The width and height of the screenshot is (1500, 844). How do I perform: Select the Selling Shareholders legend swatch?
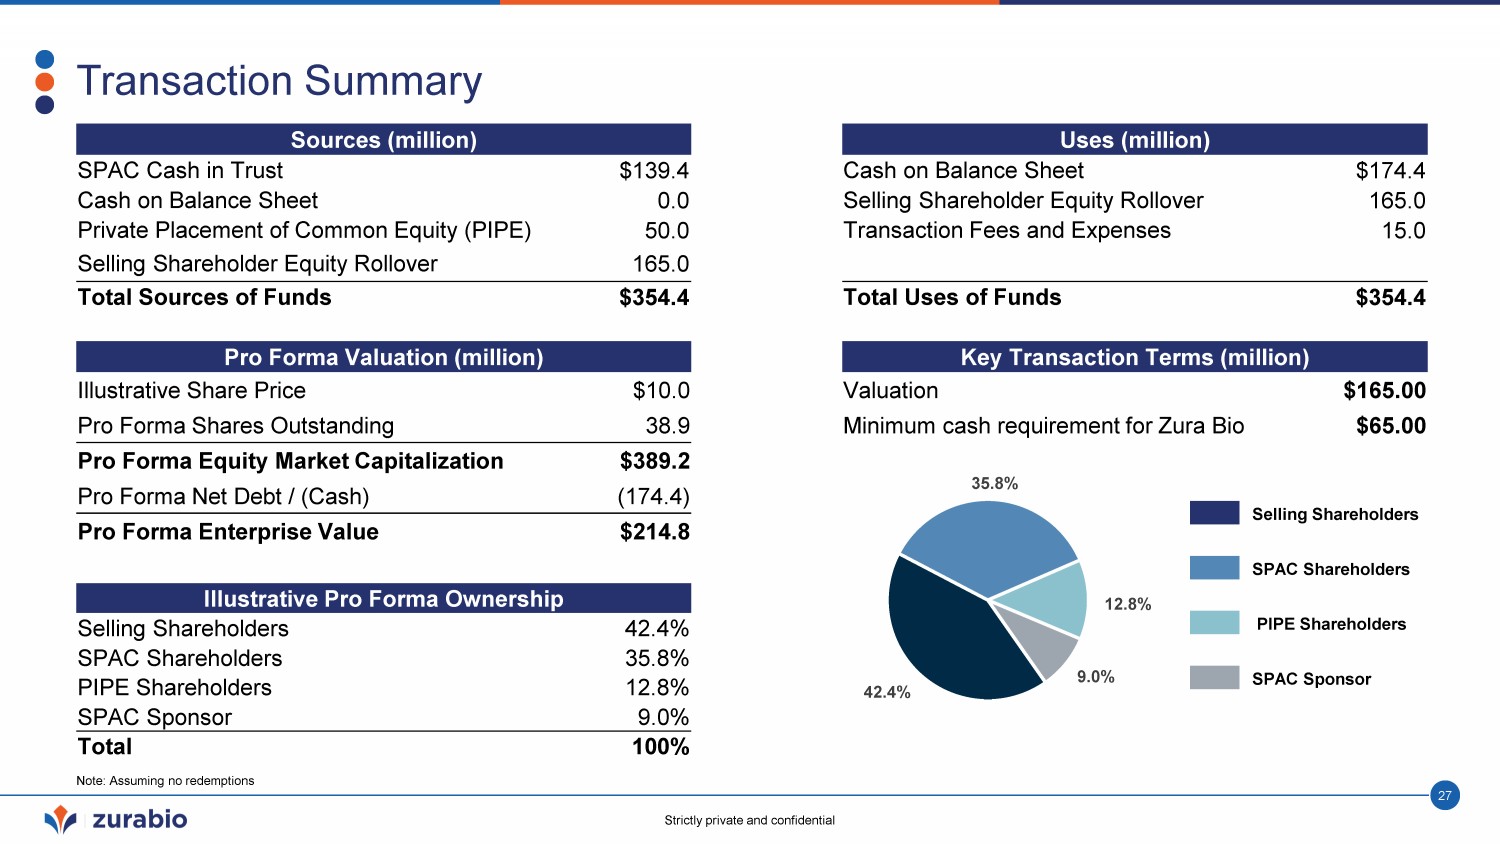1214,513
